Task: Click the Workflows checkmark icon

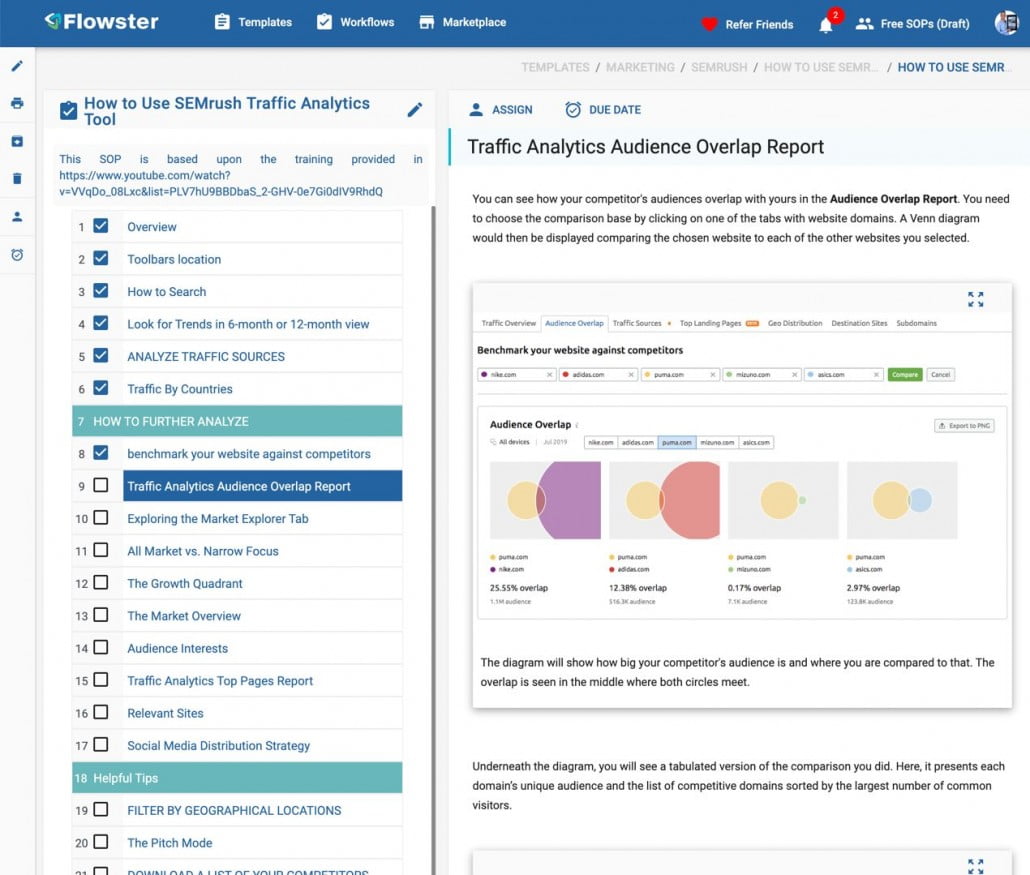Action: pos(325,22)
